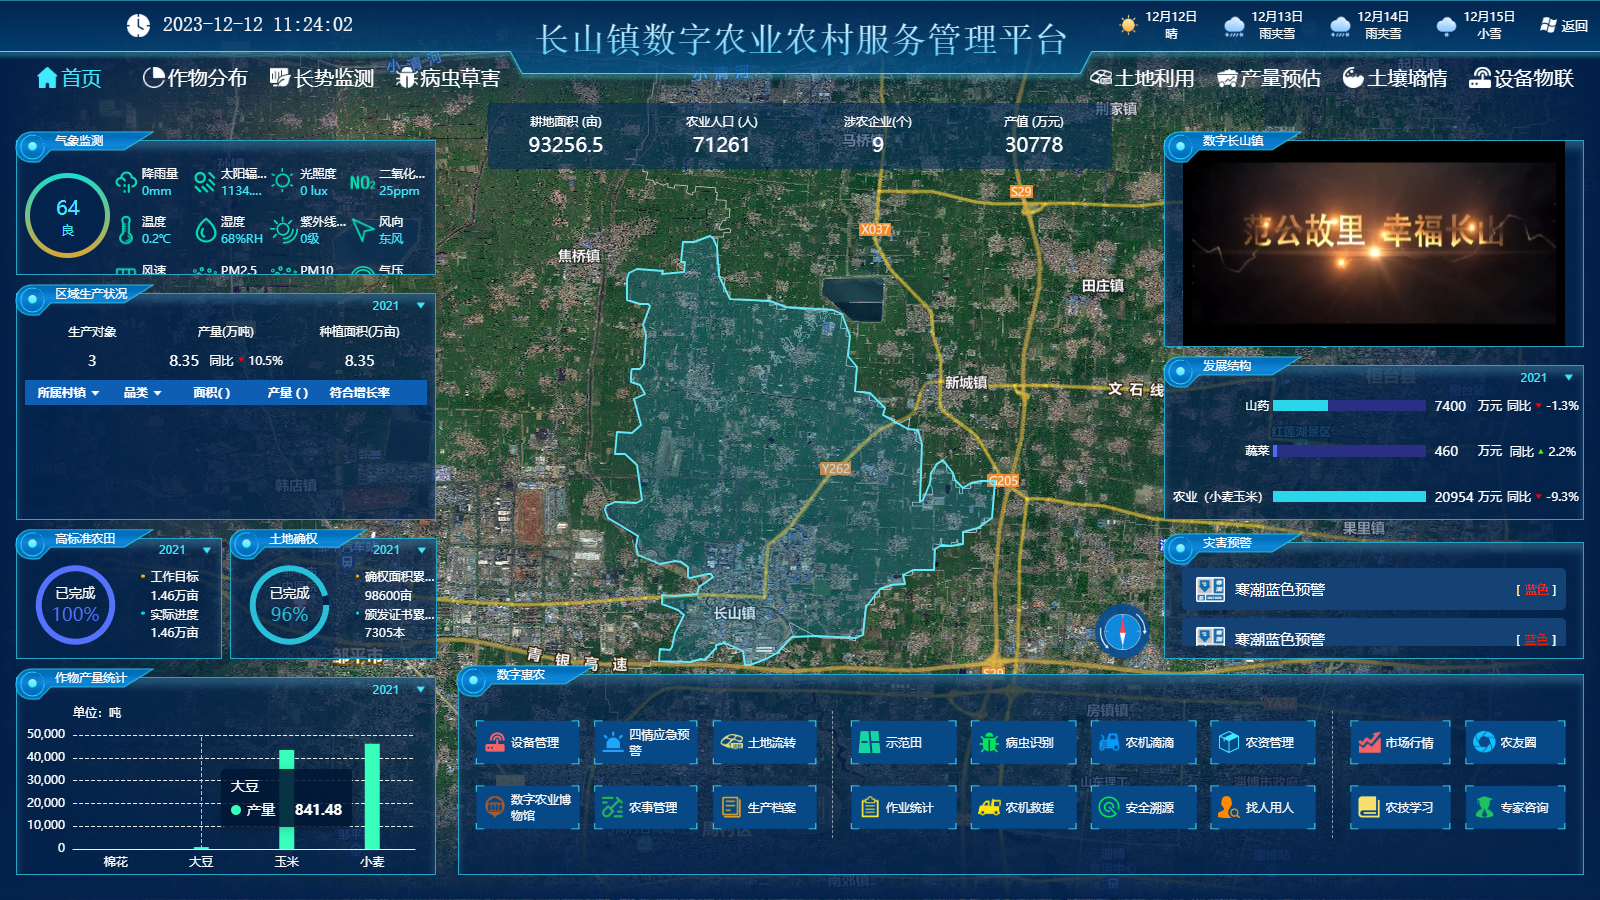The width and height of the screenshot is (1600, 900).
Task: Click the 农技学习 book icon
Action: point(1369,807)
